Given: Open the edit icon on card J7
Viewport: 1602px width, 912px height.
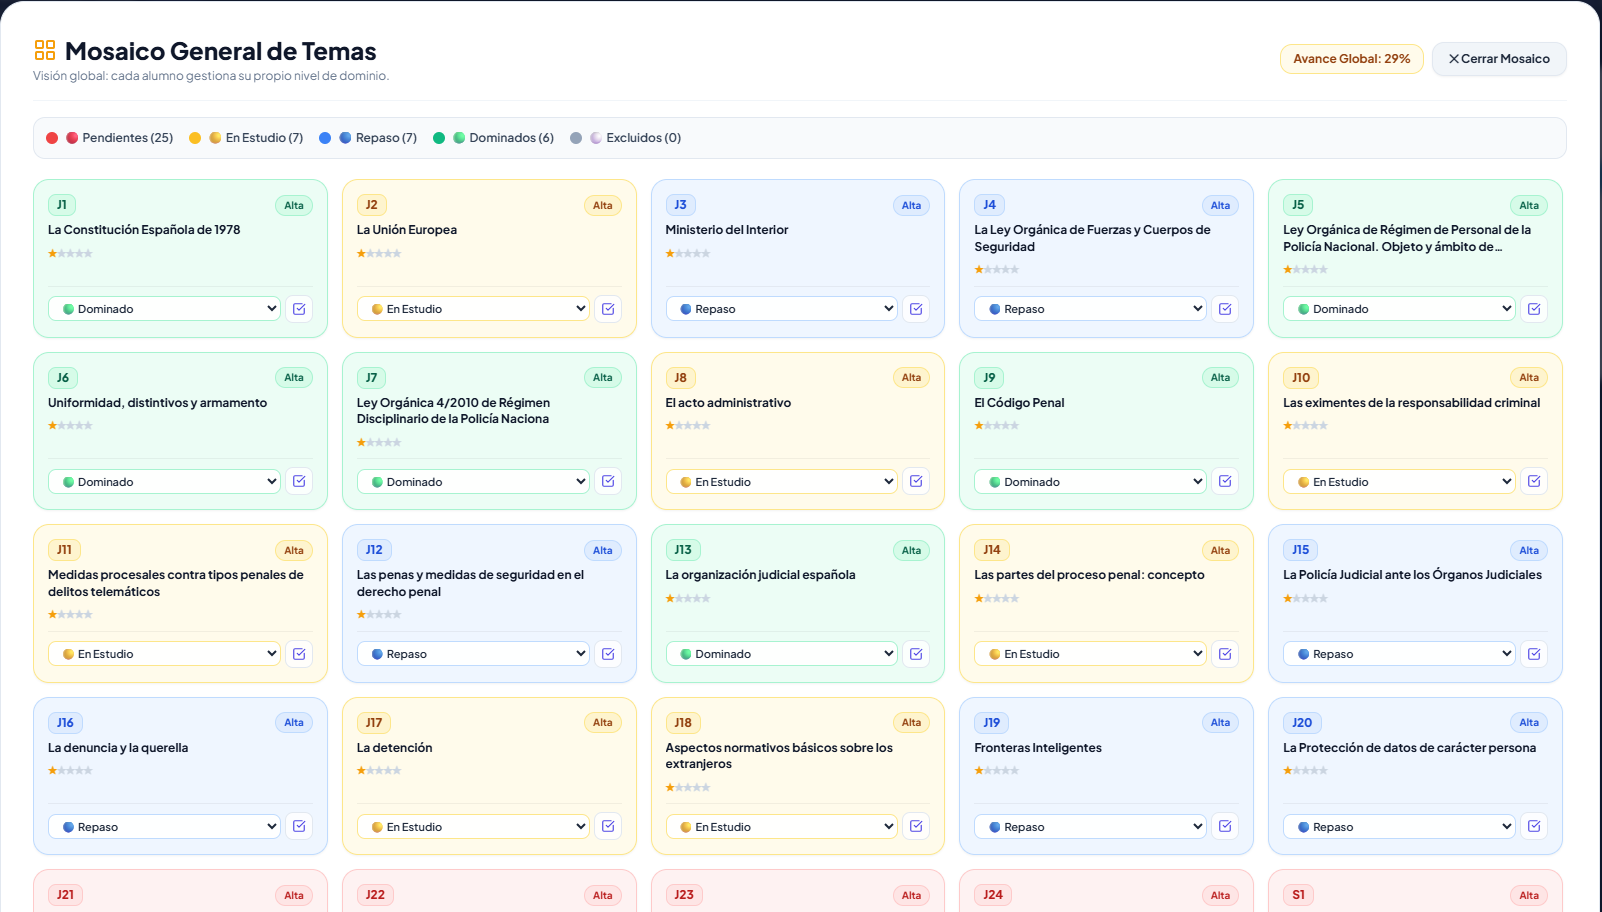Looking at the screenshot, I should tap(608, 481).
